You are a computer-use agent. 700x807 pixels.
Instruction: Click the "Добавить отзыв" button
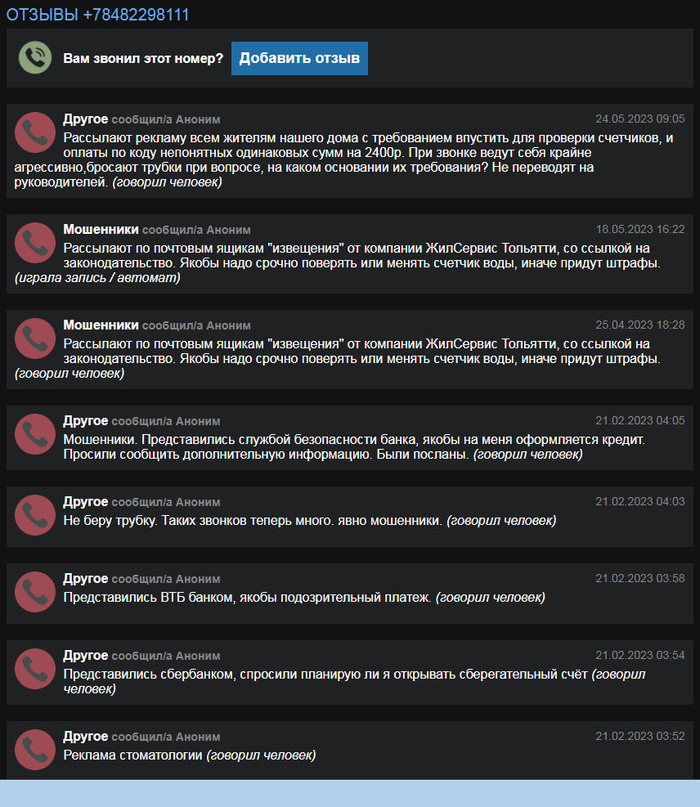pos(299,58)
